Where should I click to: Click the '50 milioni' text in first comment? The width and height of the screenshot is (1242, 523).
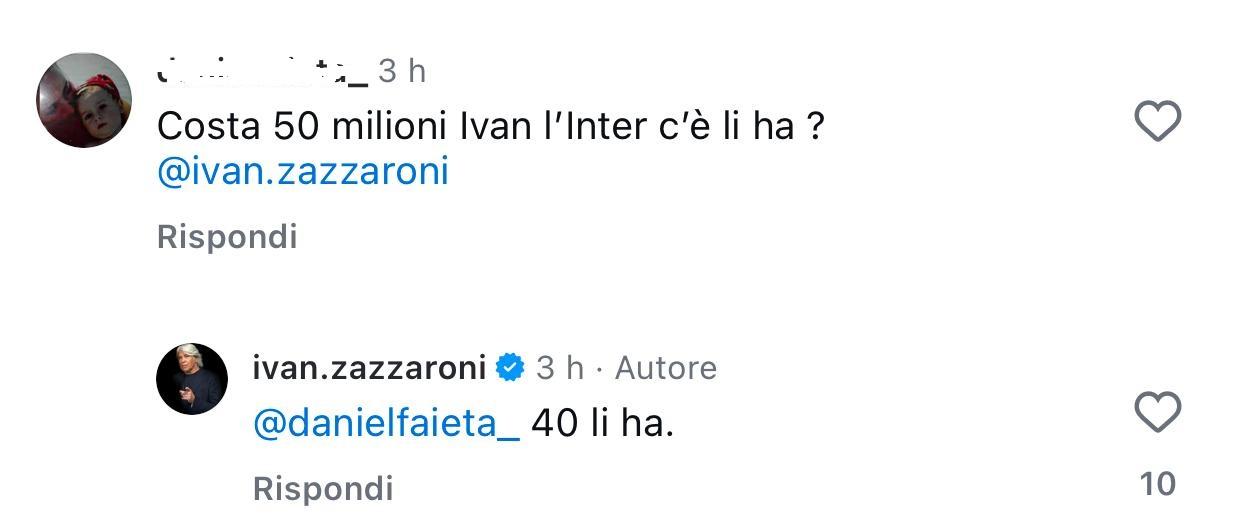[342, 127]
